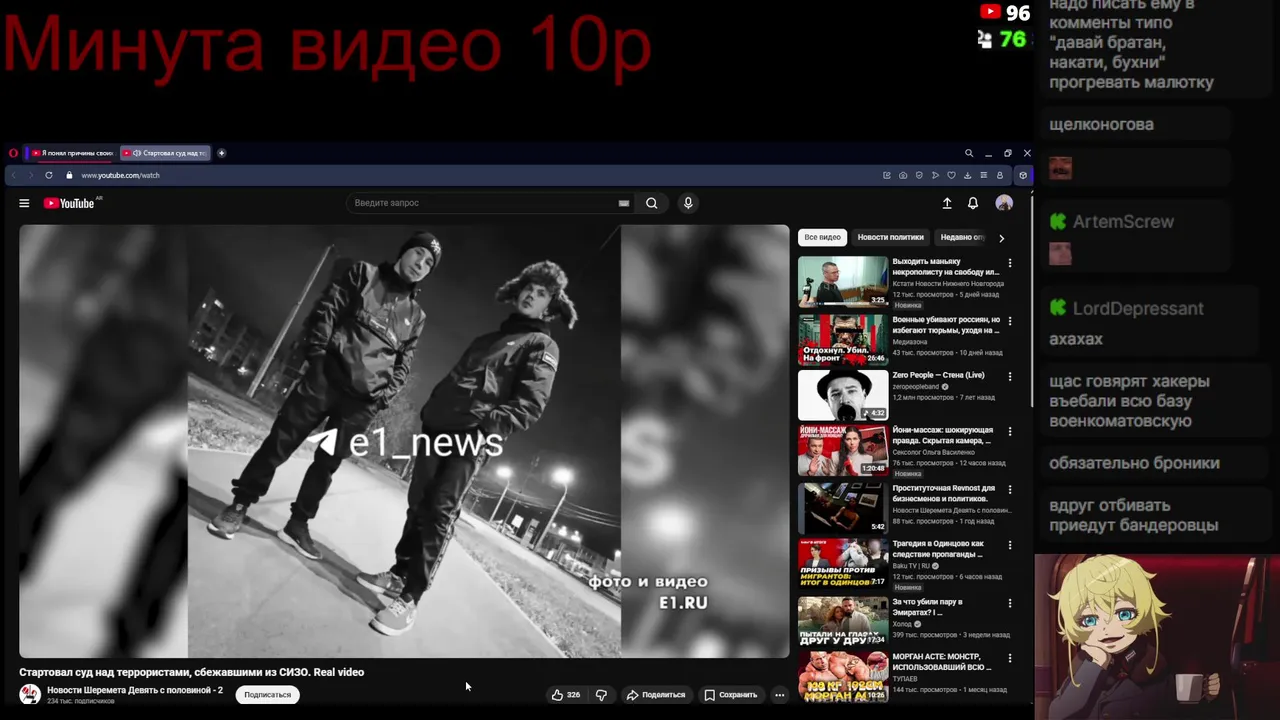Screen dimensions: 1280x720
Task: Open the YouTube hamburger guide menu
Action: (x=24, y=203)
